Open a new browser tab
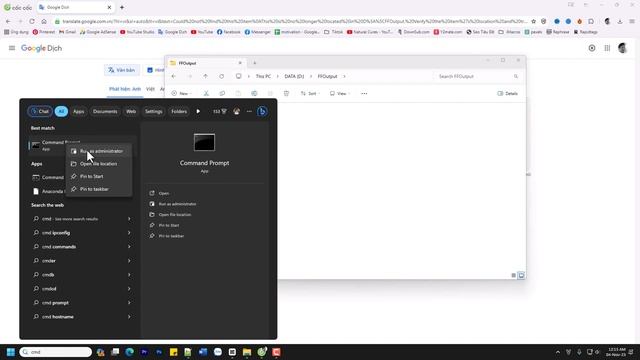Viewport: 640px width, 360px height. pos(122,7)
